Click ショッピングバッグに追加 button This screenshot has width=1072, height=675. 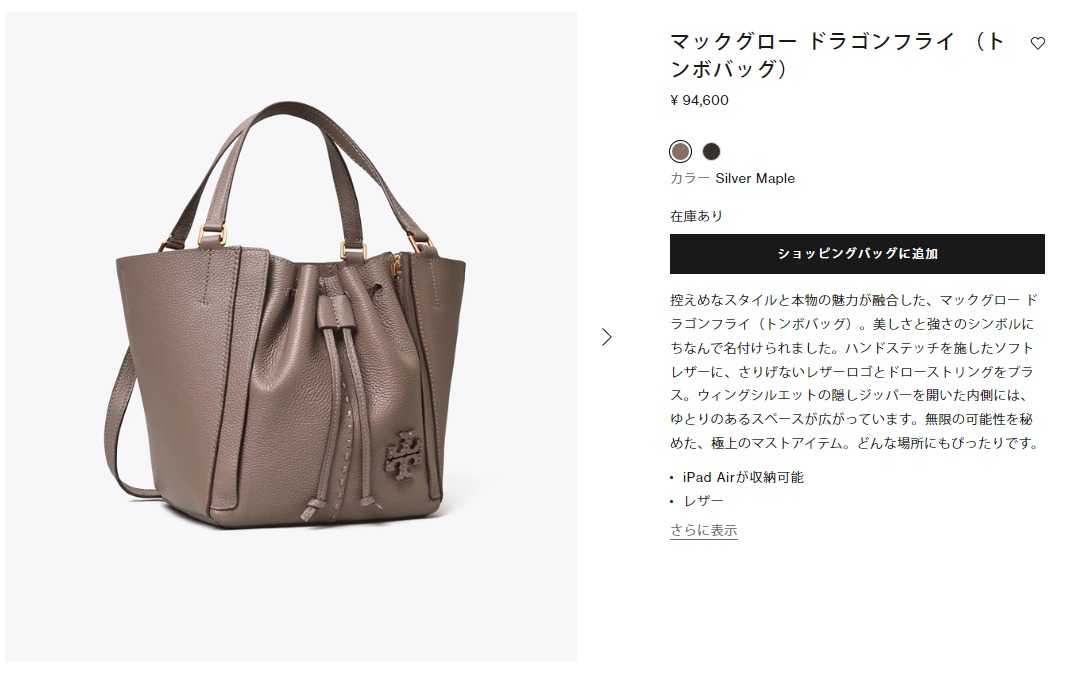tap(857, 254)
